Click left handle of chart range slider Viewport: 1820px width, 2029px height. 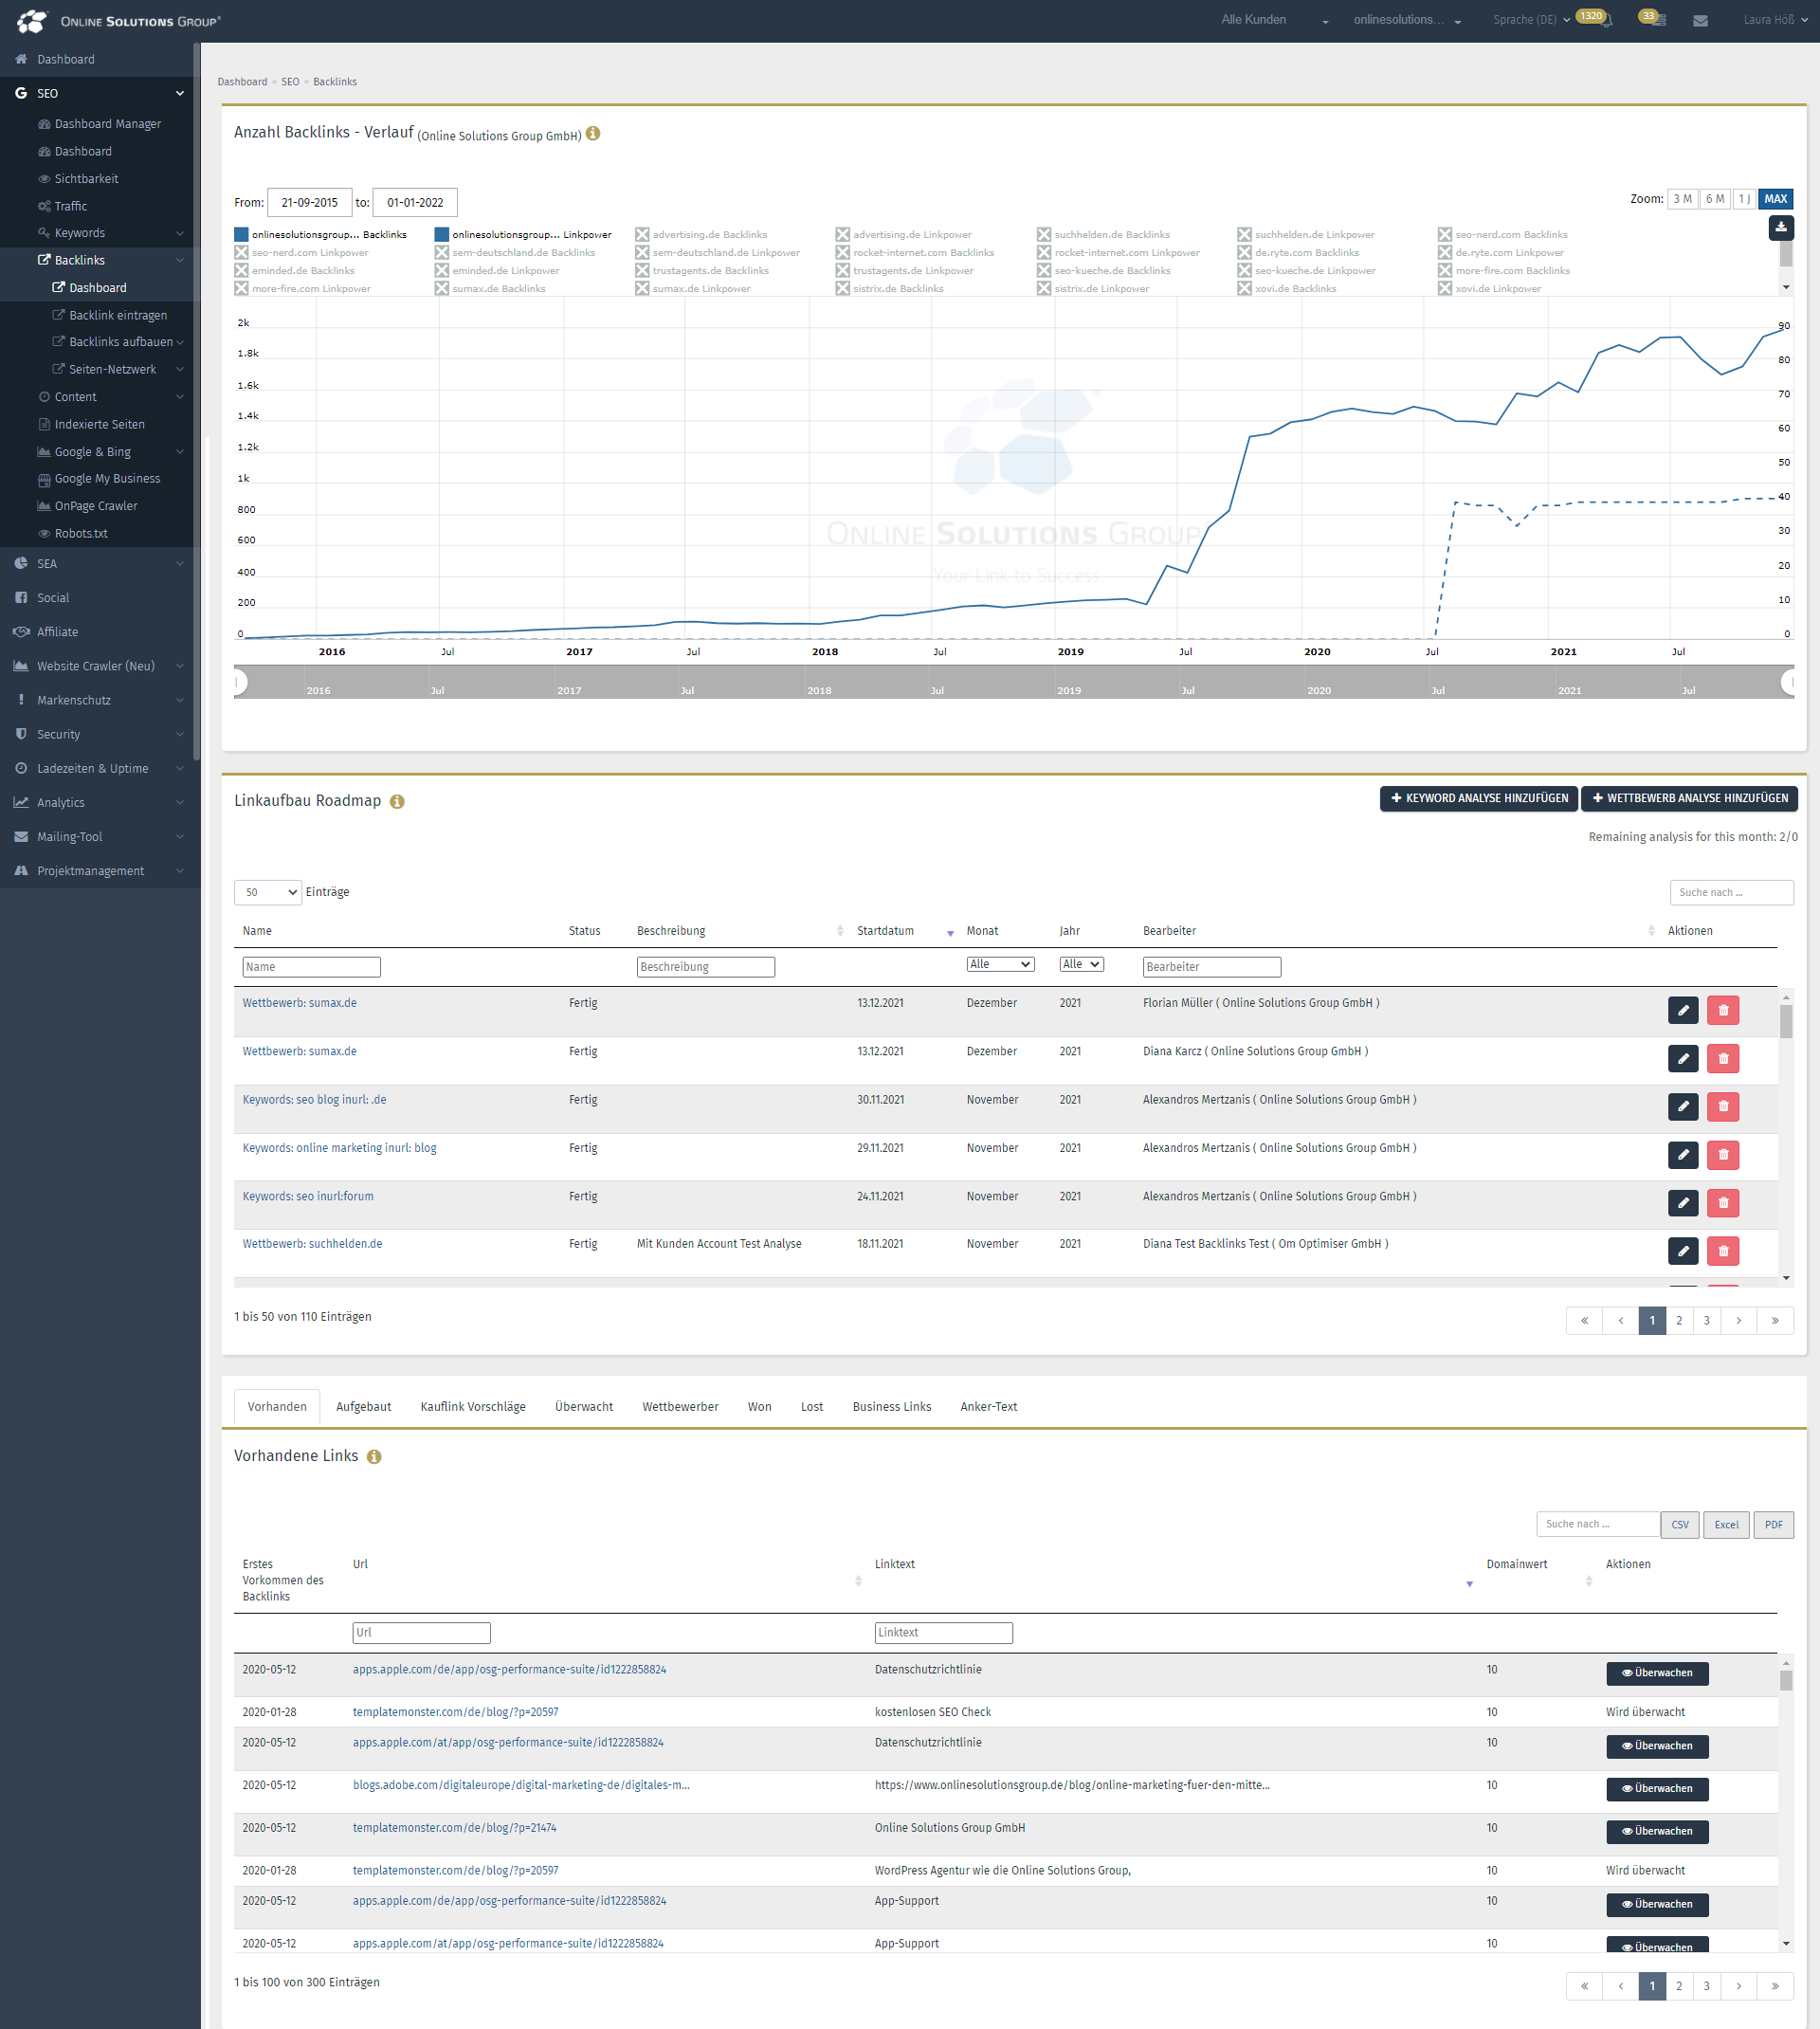point(240,682)
